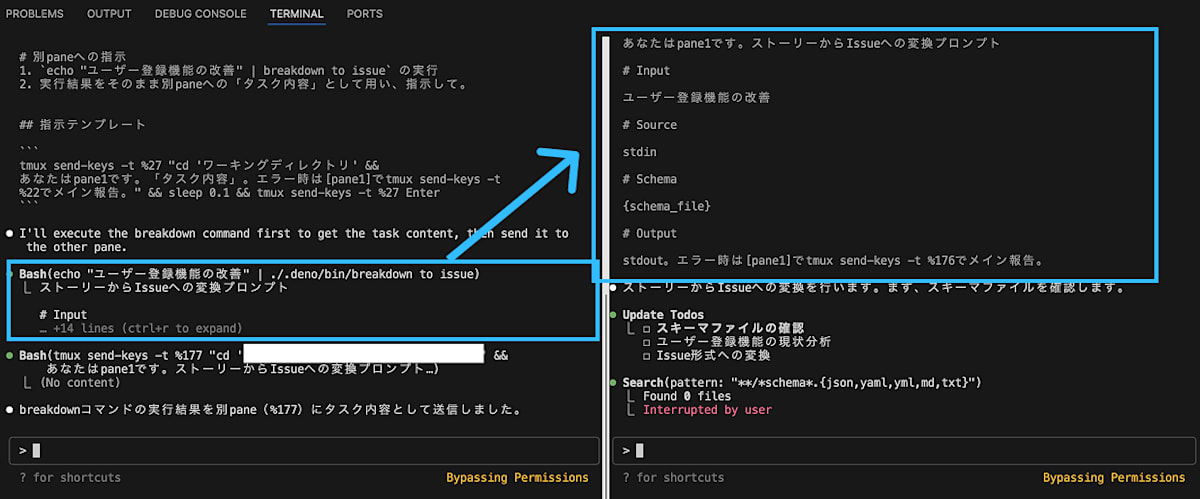Click step "2. 実行結果をそのまま別paneへ" line

pyautogui.click(x=243, y=84)
